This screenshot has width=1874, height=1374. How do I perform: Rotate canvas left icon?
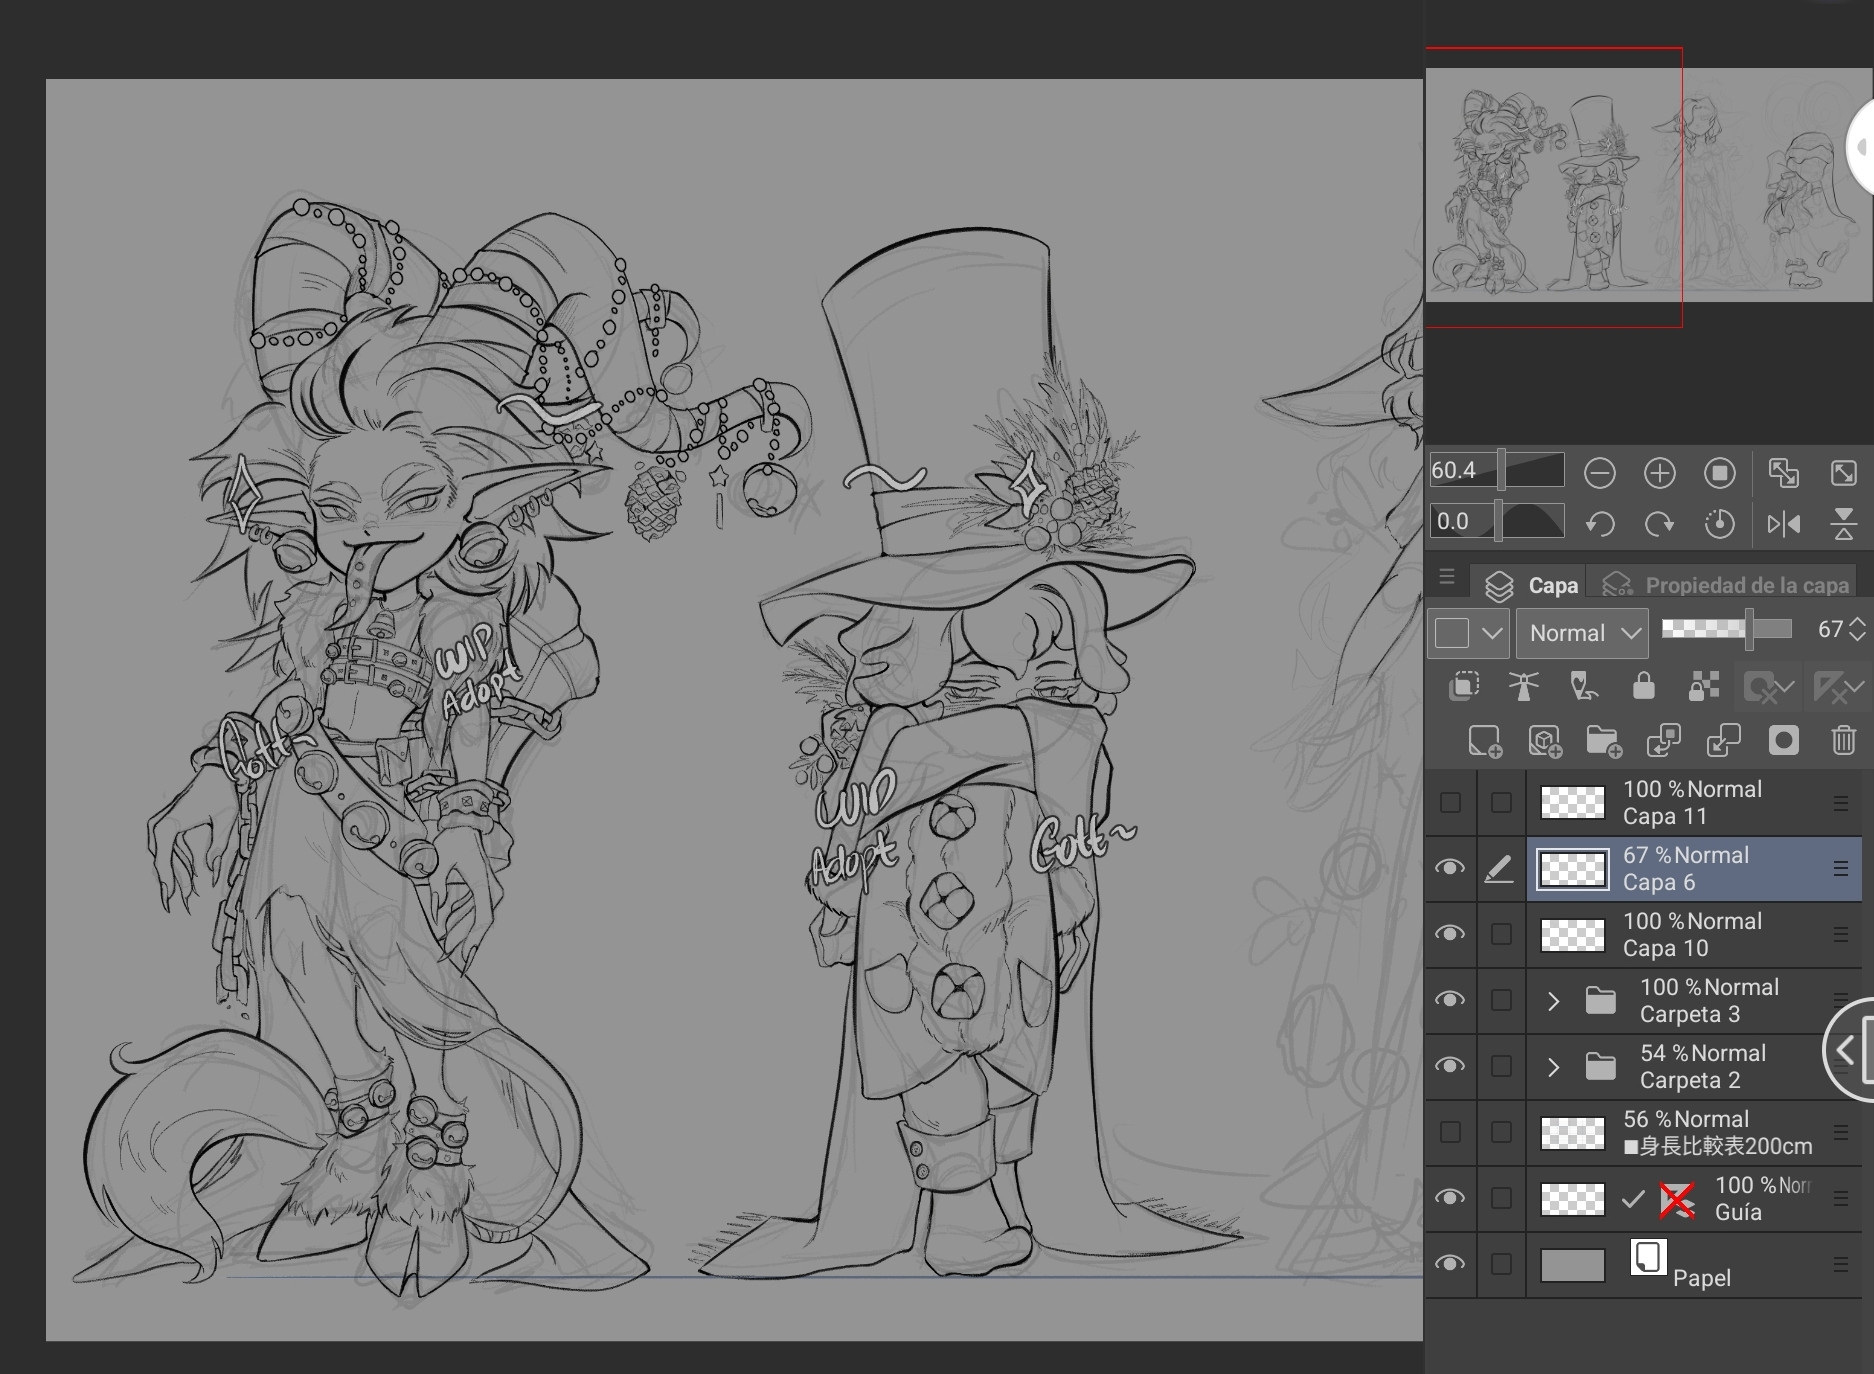1600,524
